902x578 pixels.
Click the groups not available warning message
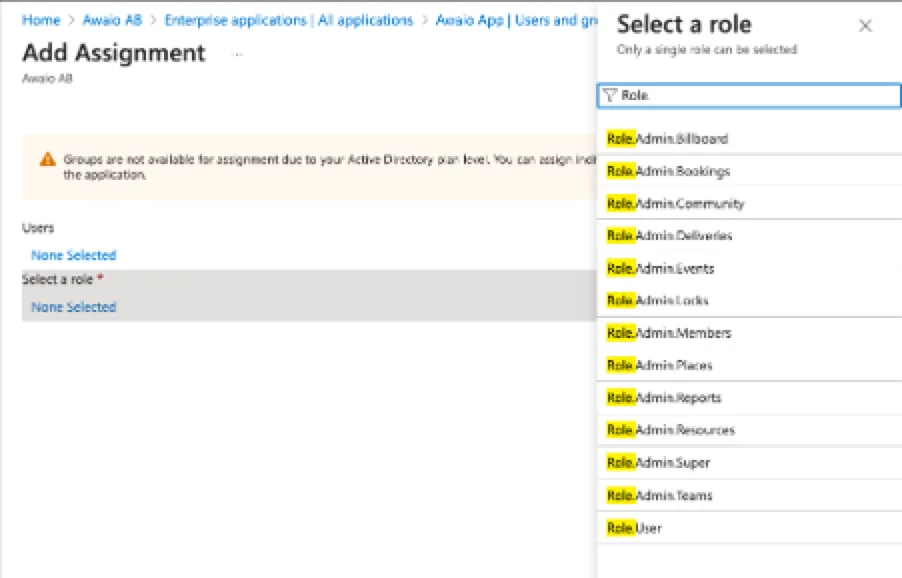pyautogui.click(x=330, y=167)
